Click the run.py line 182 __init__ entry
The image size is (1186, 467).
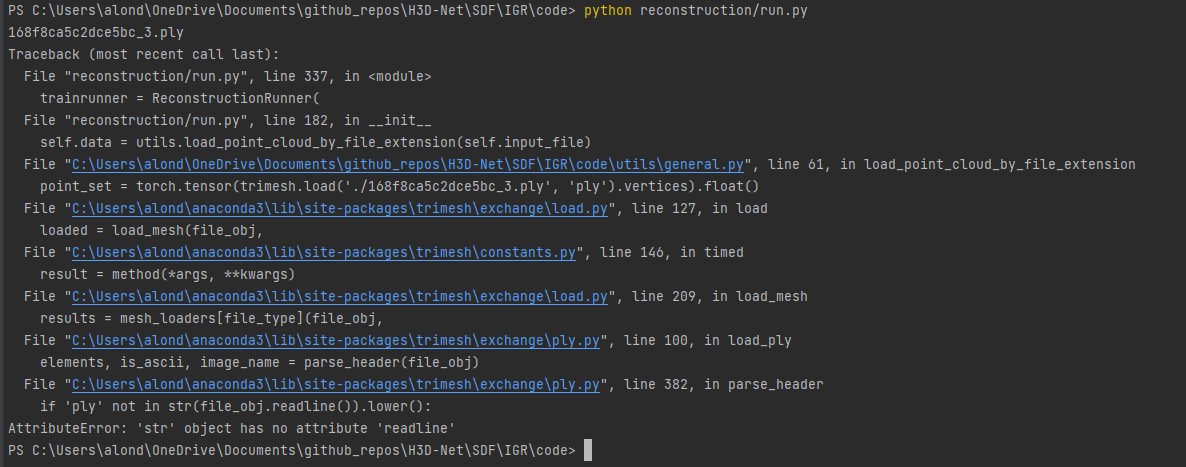click(x=228, y=120)
